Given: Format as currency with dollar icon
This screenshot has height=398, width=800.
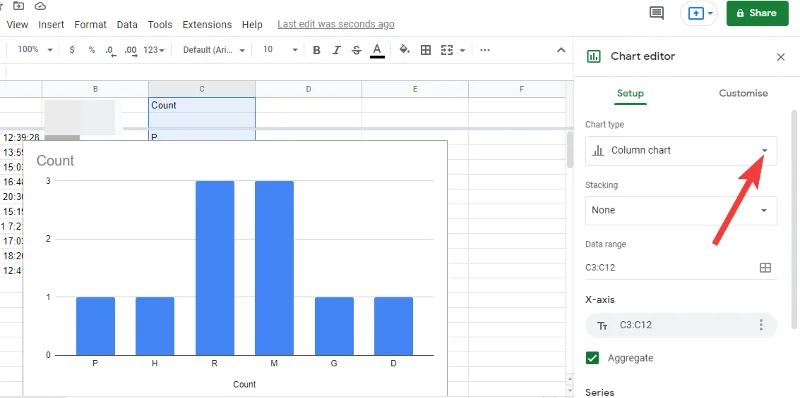Looking at the screenshot, I should pos(72,50).
